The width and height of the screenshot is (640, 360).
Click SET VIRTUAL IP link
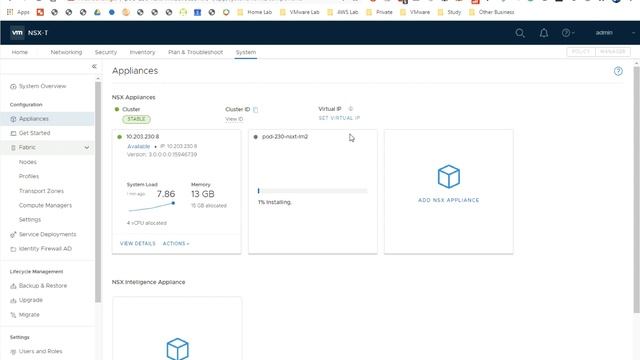(x=339, y=118)
